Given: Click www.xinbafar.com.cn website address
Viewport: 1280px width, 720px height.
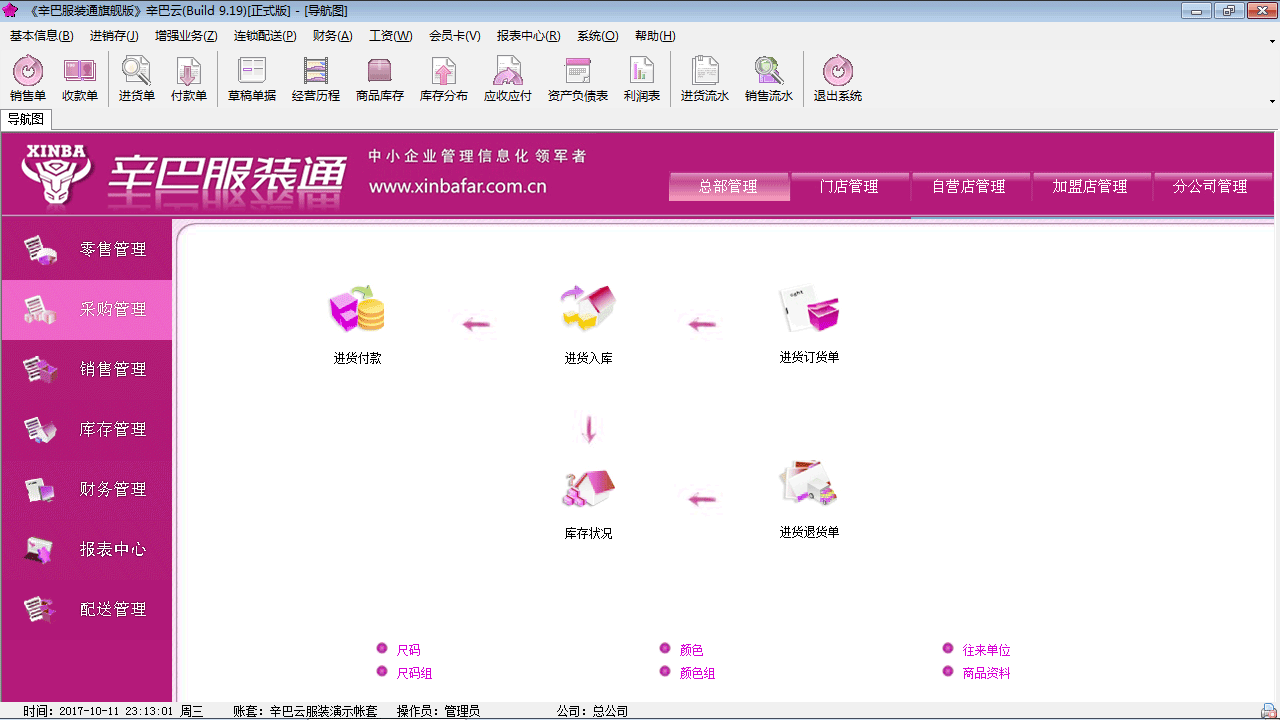Looking at the screenshot, I should coord(458,186).
